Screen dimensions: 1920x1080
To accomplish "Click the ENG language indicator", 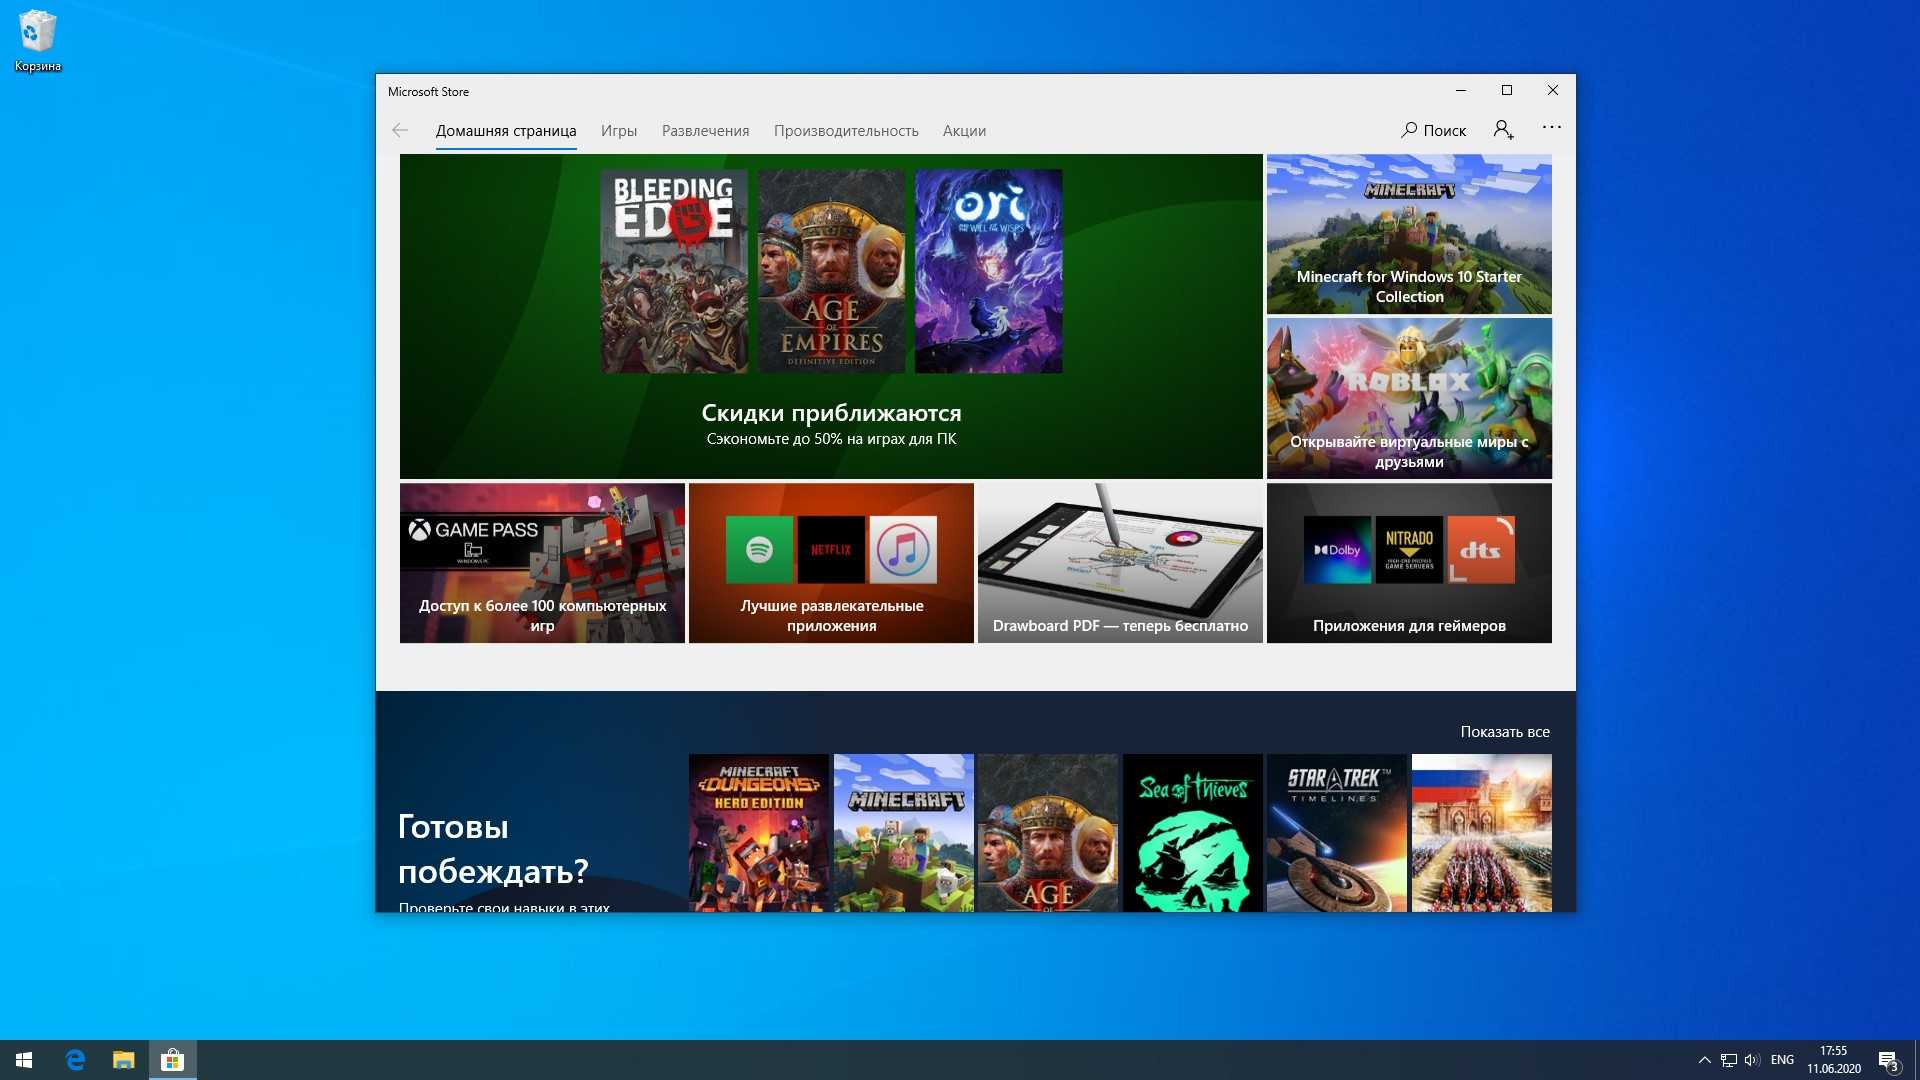I will pos(1782,1060).
